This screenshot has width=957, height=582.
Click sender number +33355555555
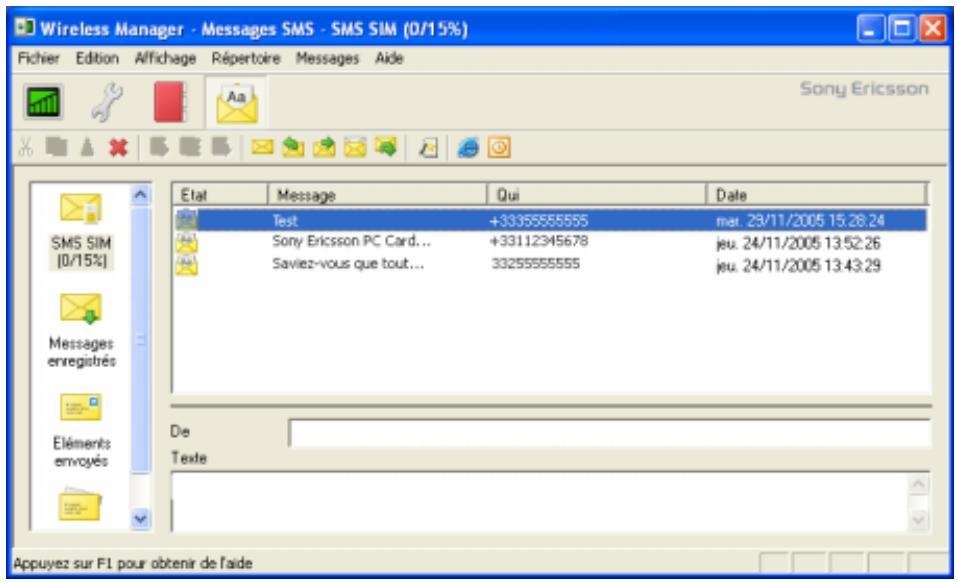coord(539,220)
